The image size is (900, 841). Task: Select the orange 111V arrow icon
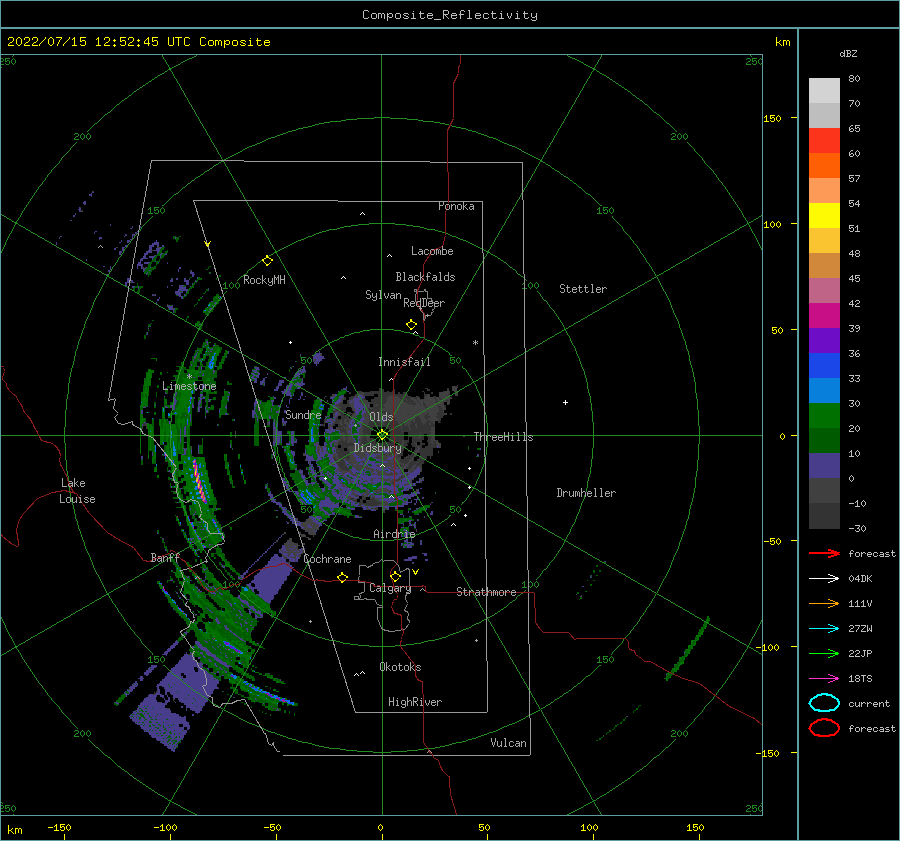point(824,603)
